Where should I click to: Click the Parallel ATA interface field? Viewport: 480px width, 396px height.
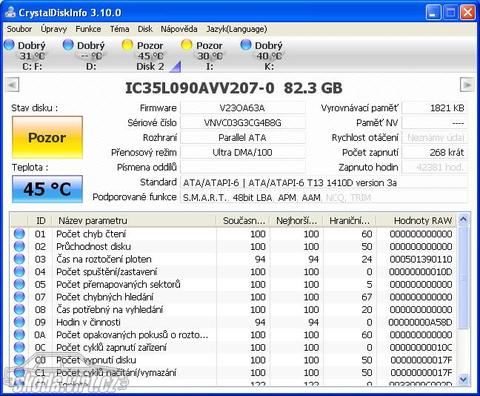243,138
